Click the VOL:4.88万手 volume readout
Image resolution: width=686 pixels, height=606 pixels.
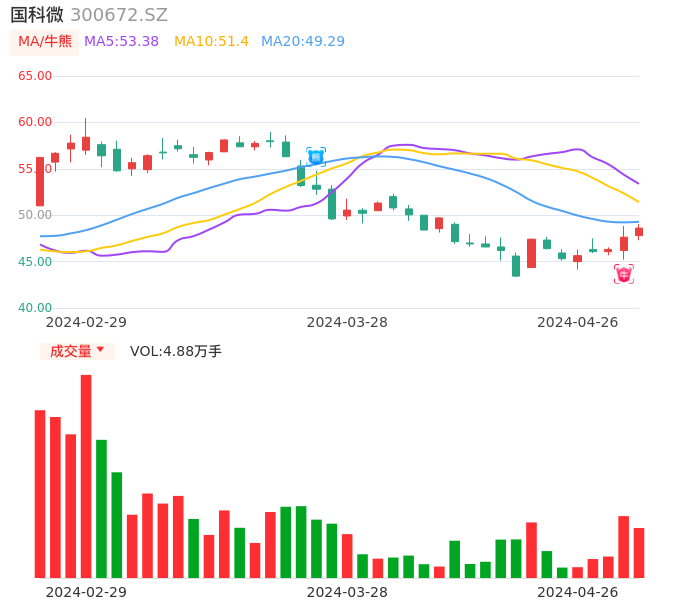tap(176, 351)
